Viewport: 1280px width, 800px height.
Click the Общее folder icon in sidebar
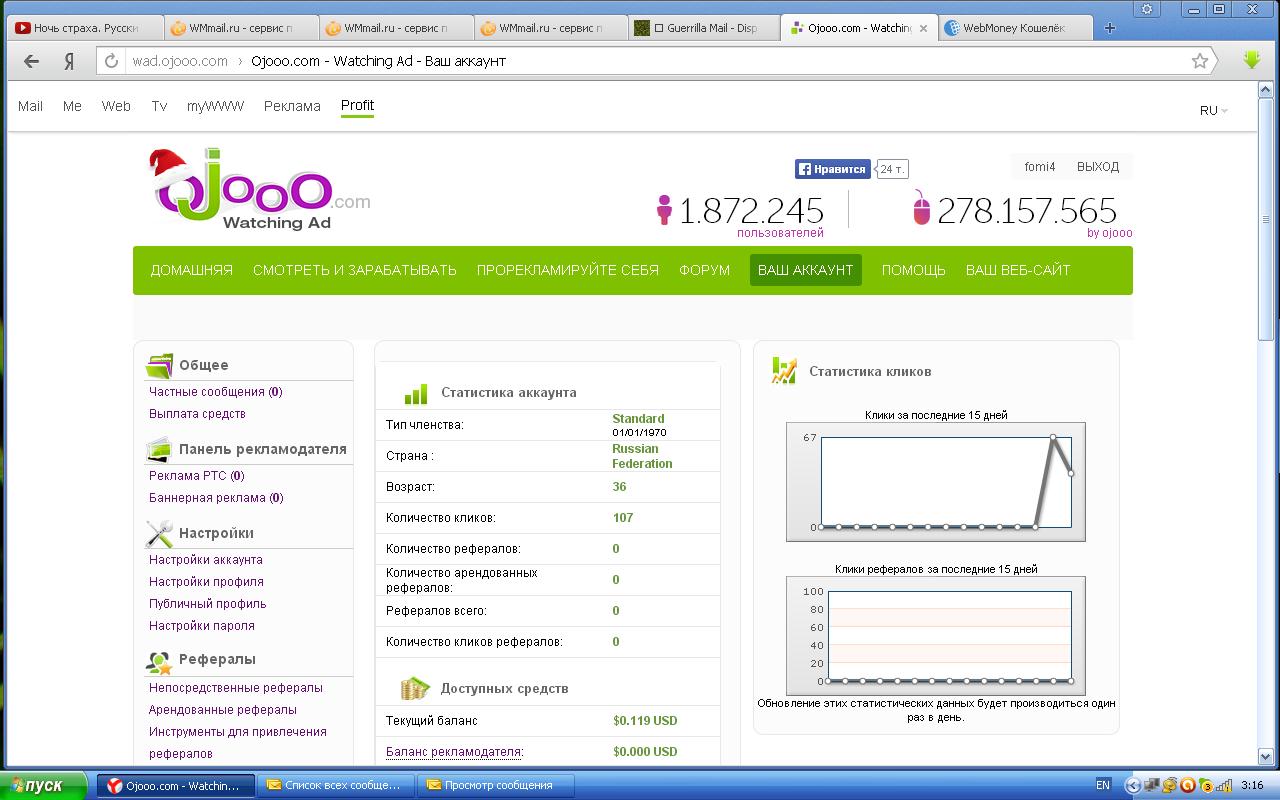pos(160,365)
